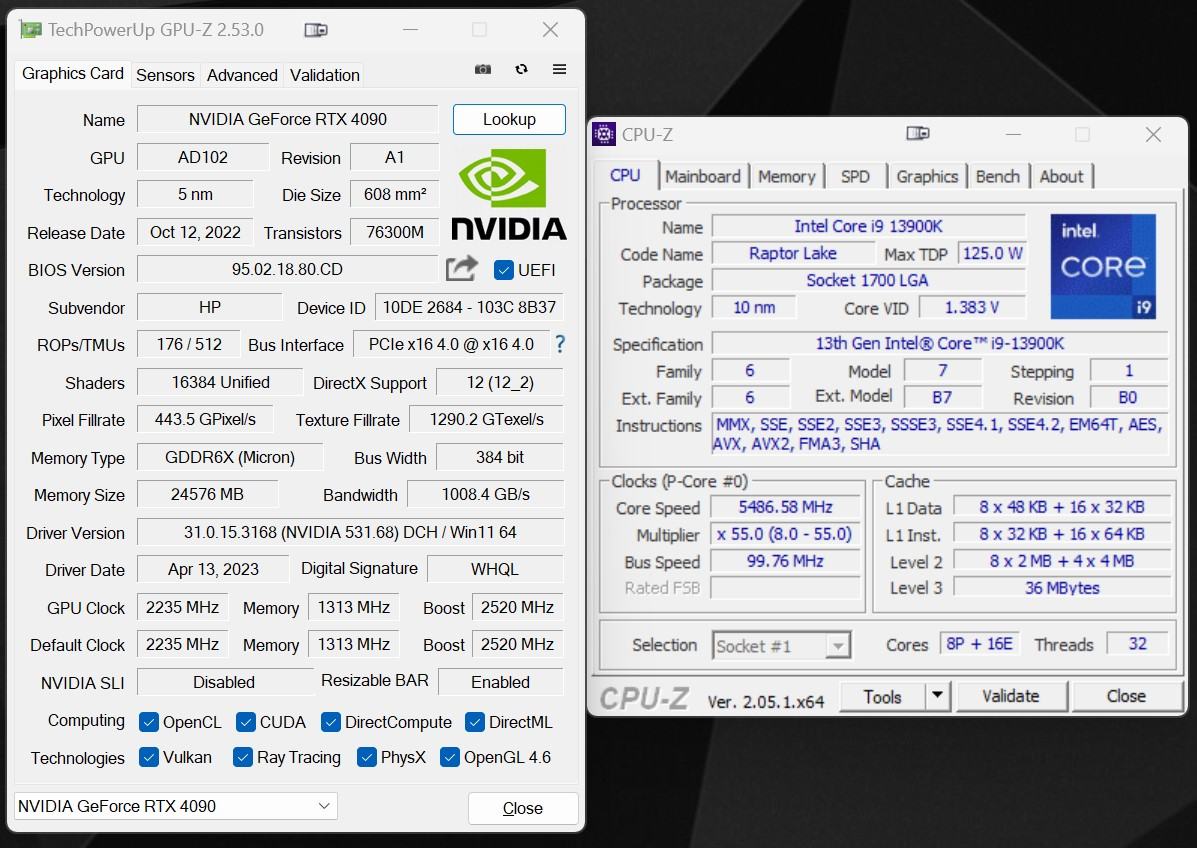Click the Max TDP value 125.0 W
This screenshot has width=1197, height=848.
click(x=992, y=253)
